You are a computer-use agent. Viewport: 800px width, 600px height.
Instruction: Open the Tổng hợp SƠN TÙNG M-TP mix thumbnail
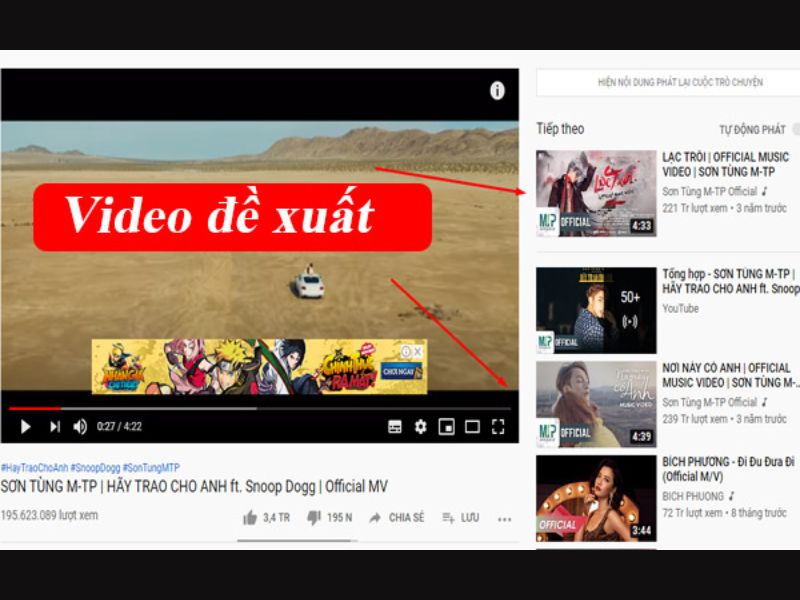coord(596,310)
